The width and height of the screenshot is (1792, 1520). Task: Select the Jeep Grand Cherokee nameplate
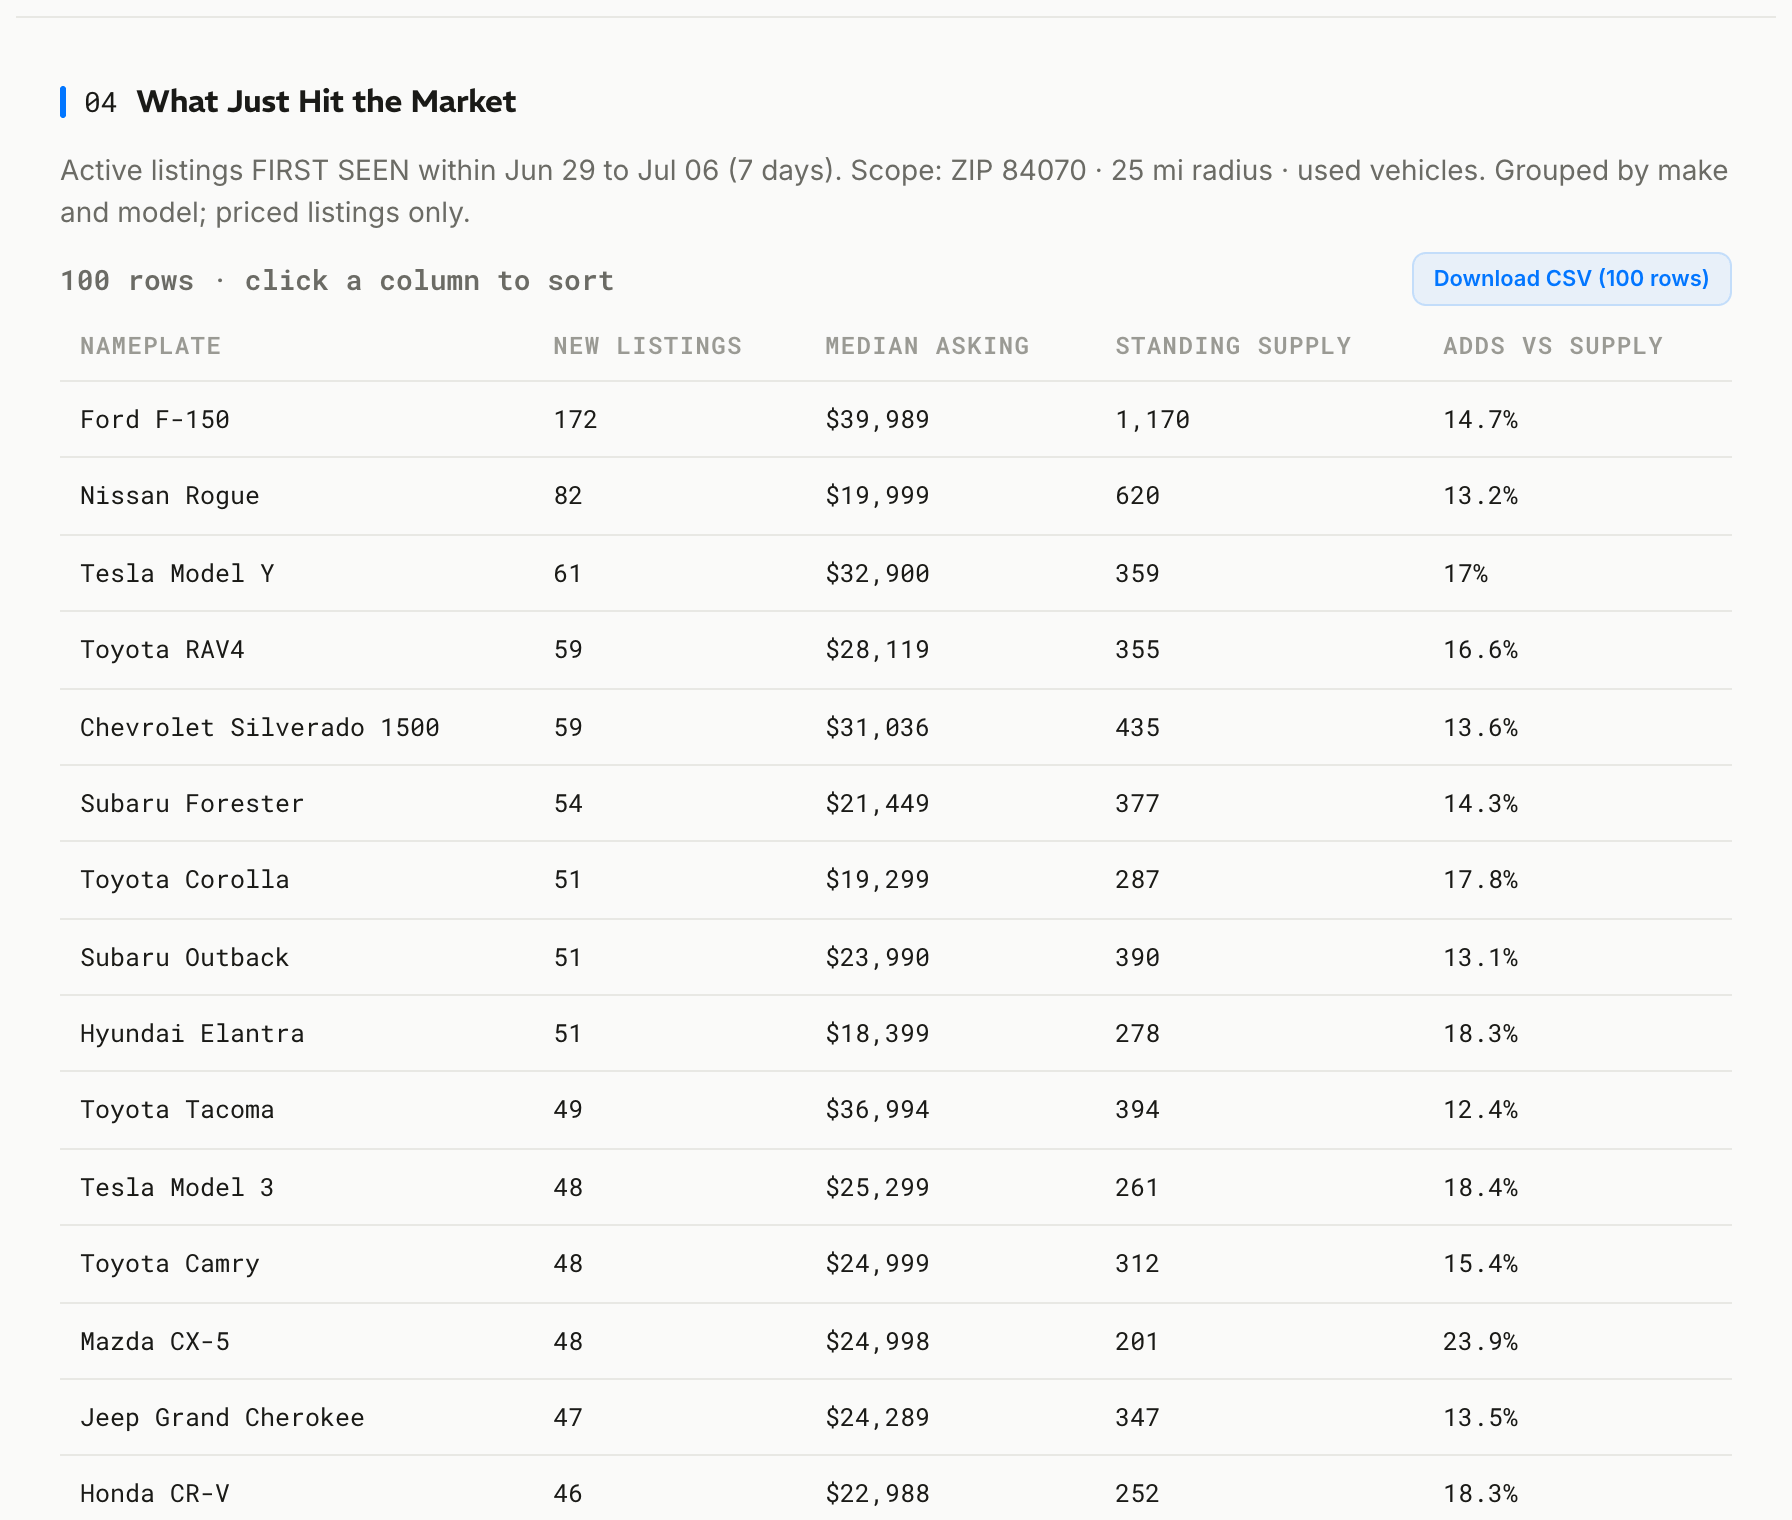click(x=222, y=1417)
